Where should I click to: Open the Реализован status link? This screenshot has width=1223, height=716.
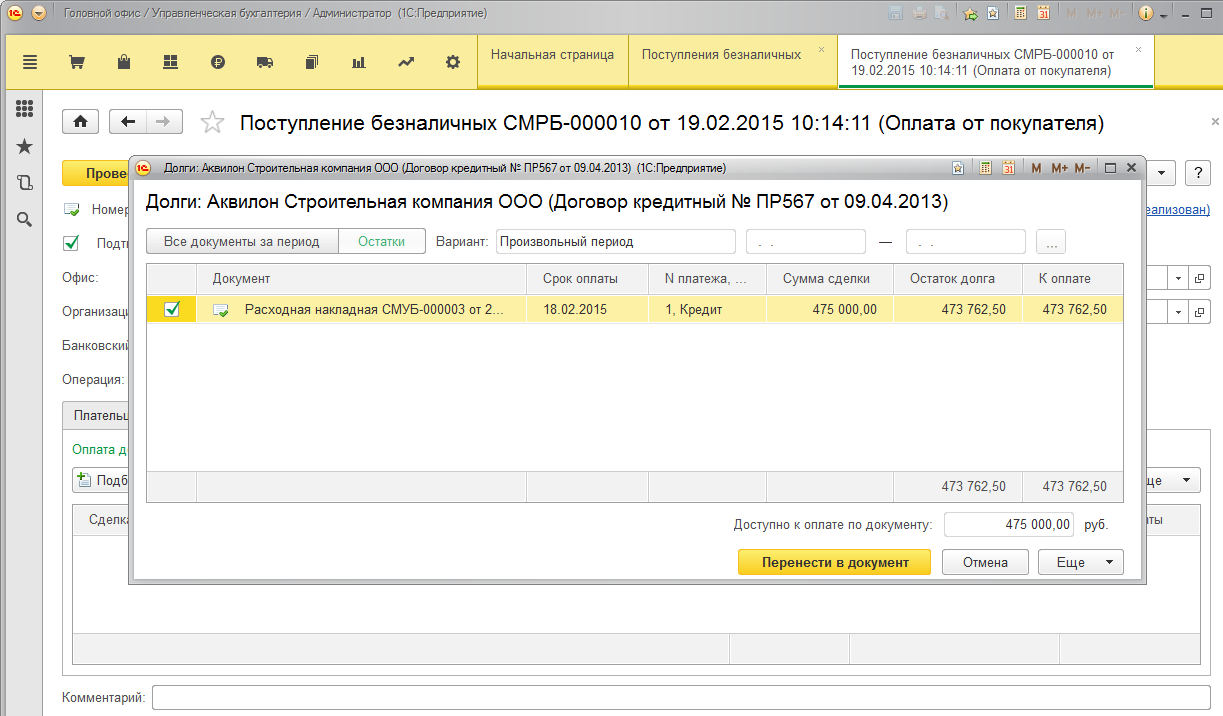point(1177,209)
